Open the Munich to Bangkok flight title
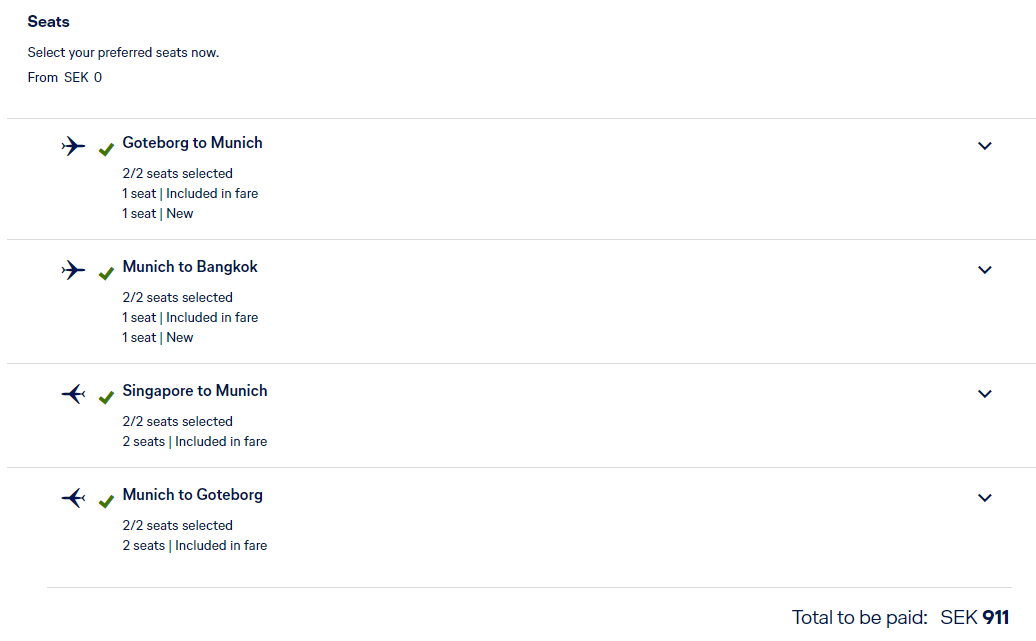1036x641 pixels. pos(190,267)
